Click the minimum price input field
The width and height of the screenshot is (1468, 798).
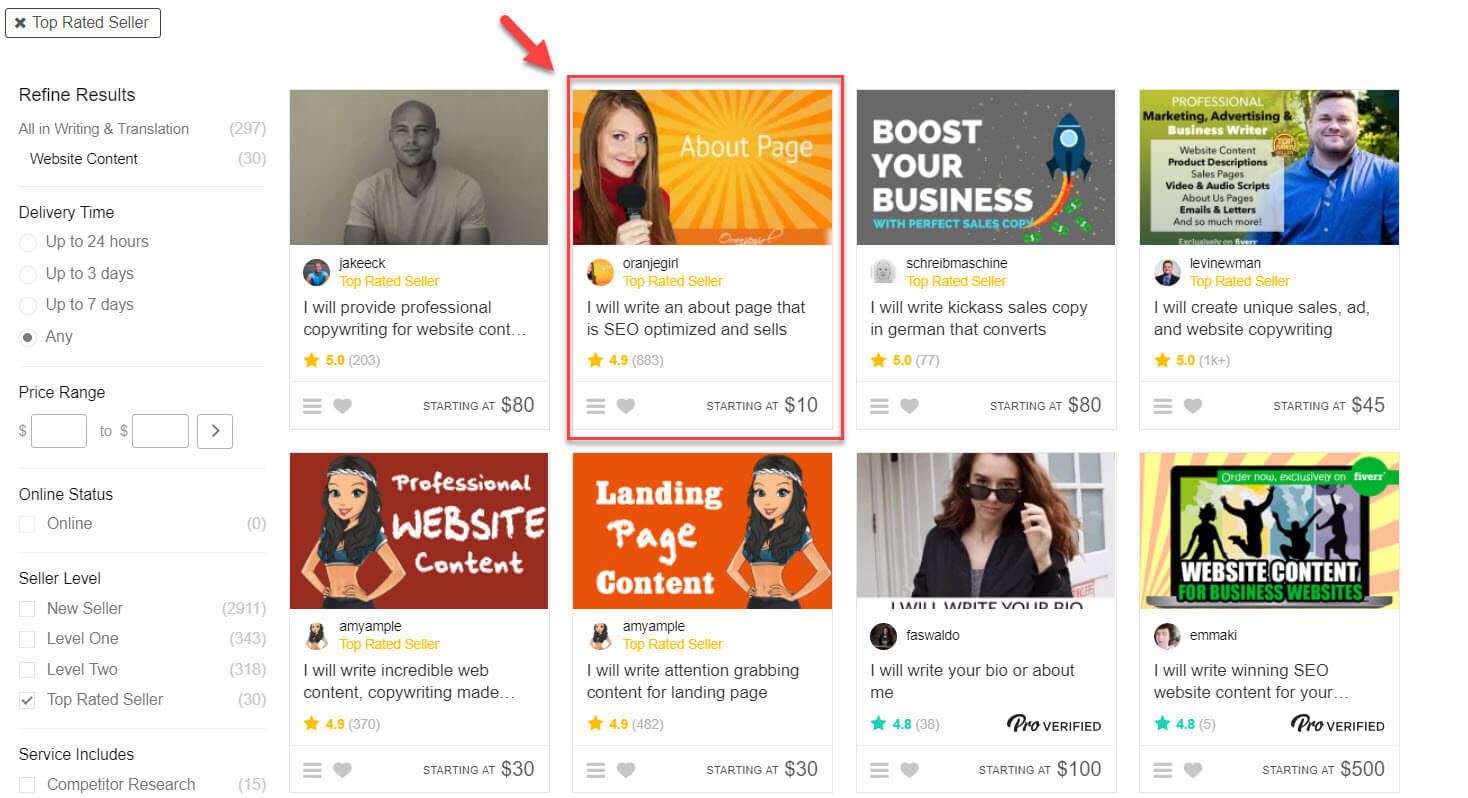(x=59, y=432)
